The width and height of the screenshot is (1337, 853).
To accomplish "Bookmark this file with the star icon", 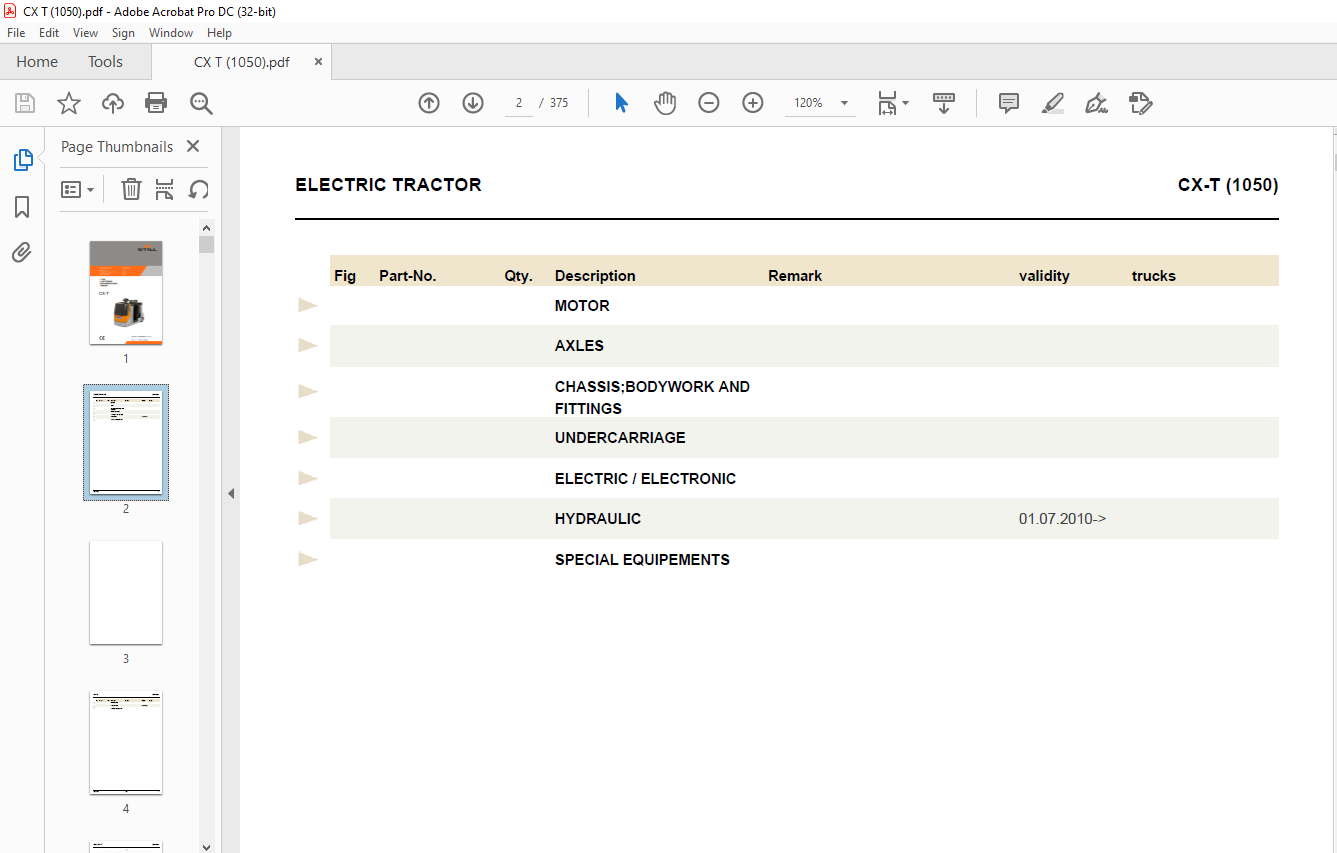I will (x=68, y=103).
